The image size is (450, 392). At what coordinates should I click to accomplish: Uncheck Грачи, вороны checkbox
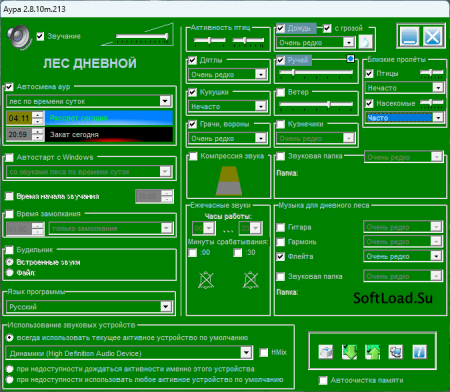coord(192,124)
